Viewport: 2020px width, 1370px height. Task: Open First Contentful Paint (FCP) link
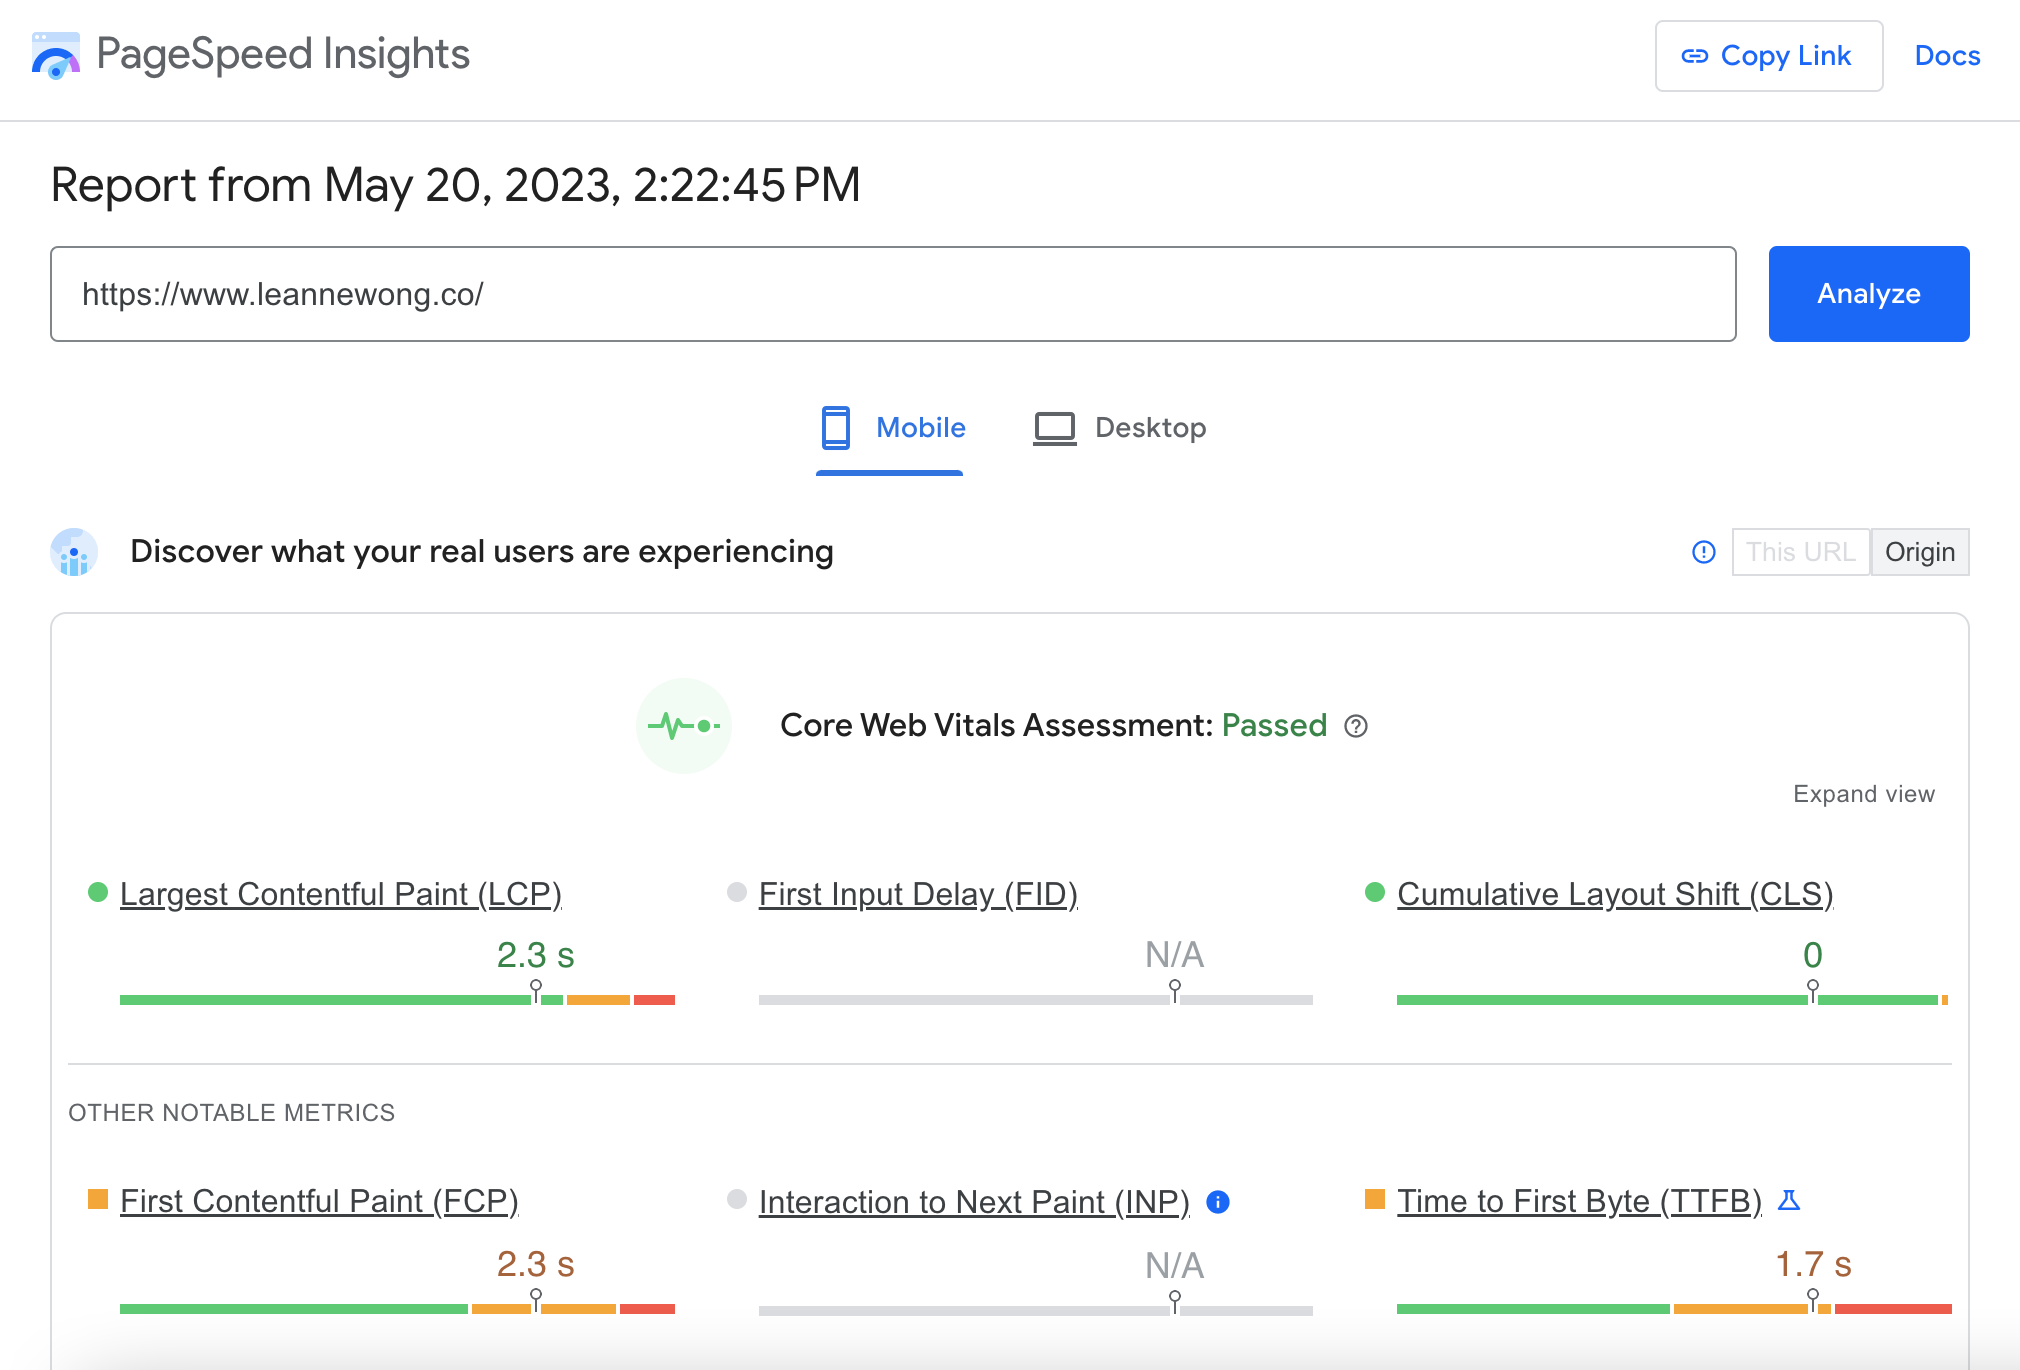pos(319,1201)
